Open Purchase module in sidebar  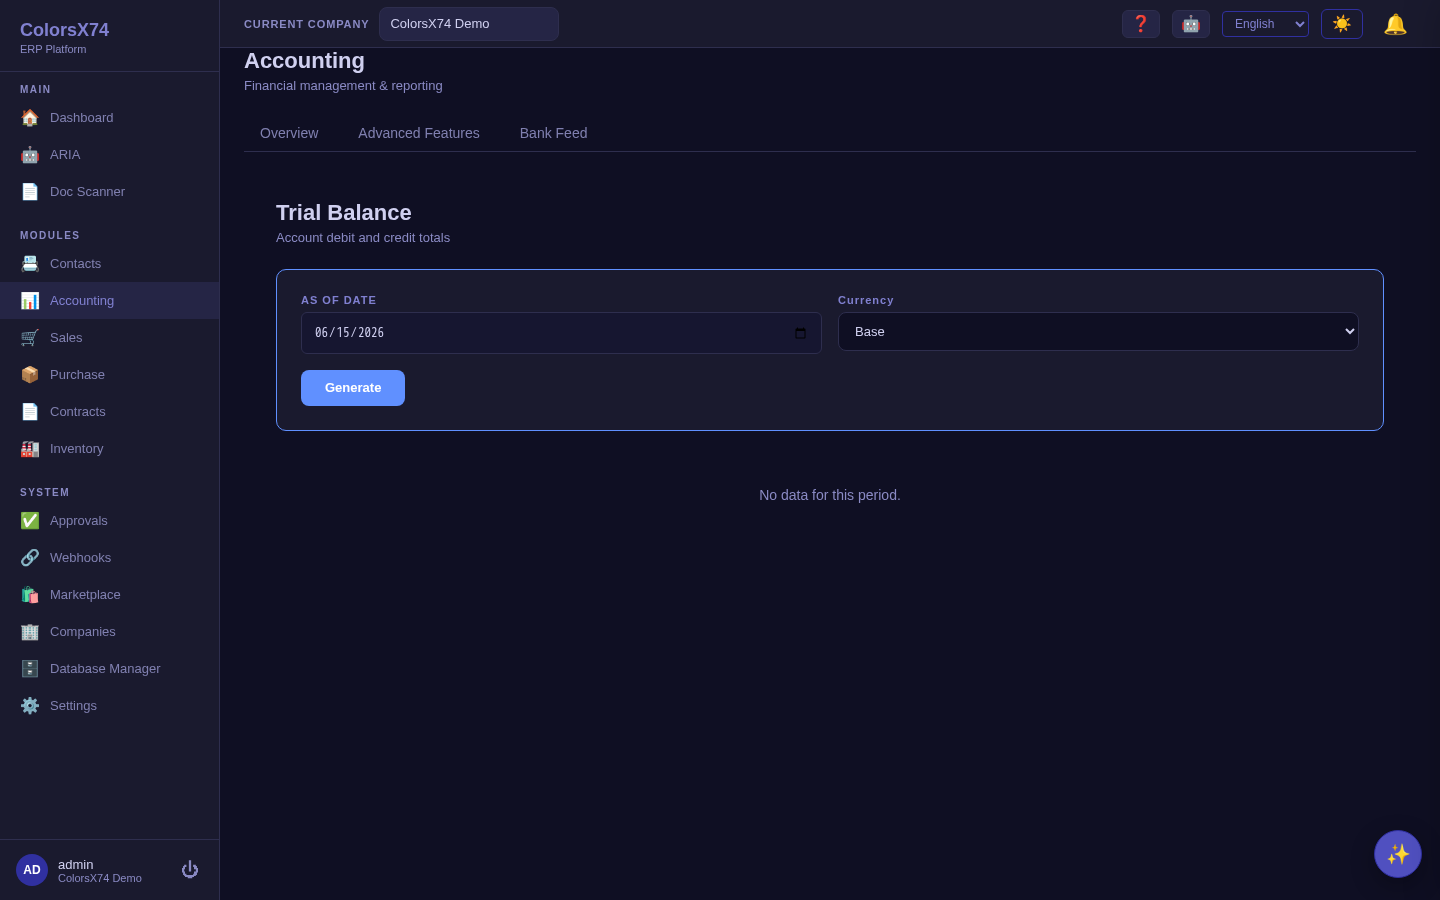pos(109,375)
